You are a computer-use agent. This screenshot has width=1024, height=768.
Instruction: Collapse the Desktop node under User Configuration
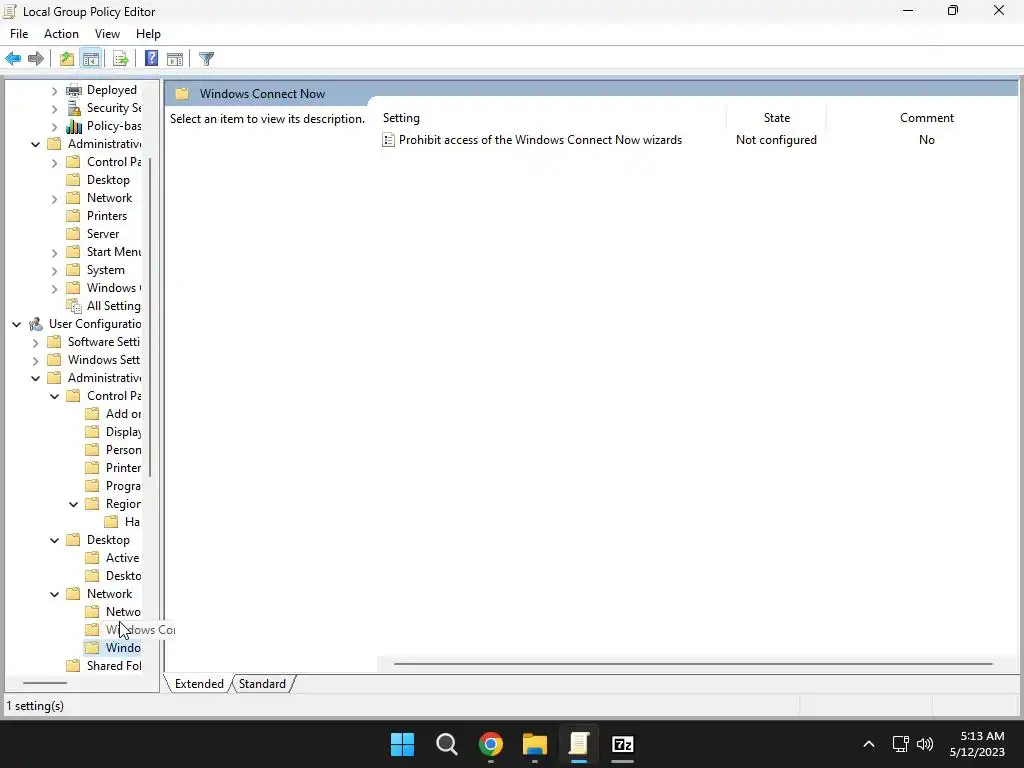click(x=54, y=540)
